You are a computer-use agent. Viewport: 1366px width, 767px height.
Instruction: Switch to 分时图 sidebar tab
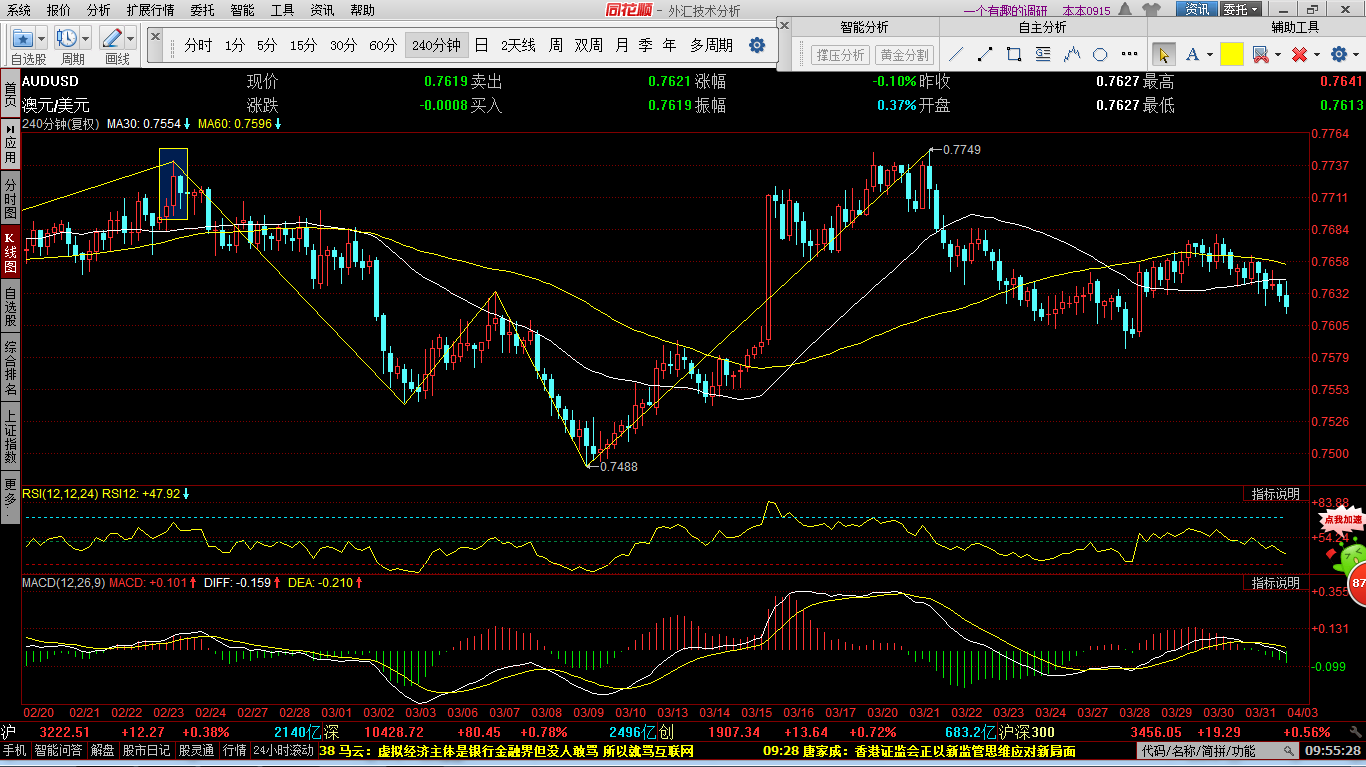[10, 199]
